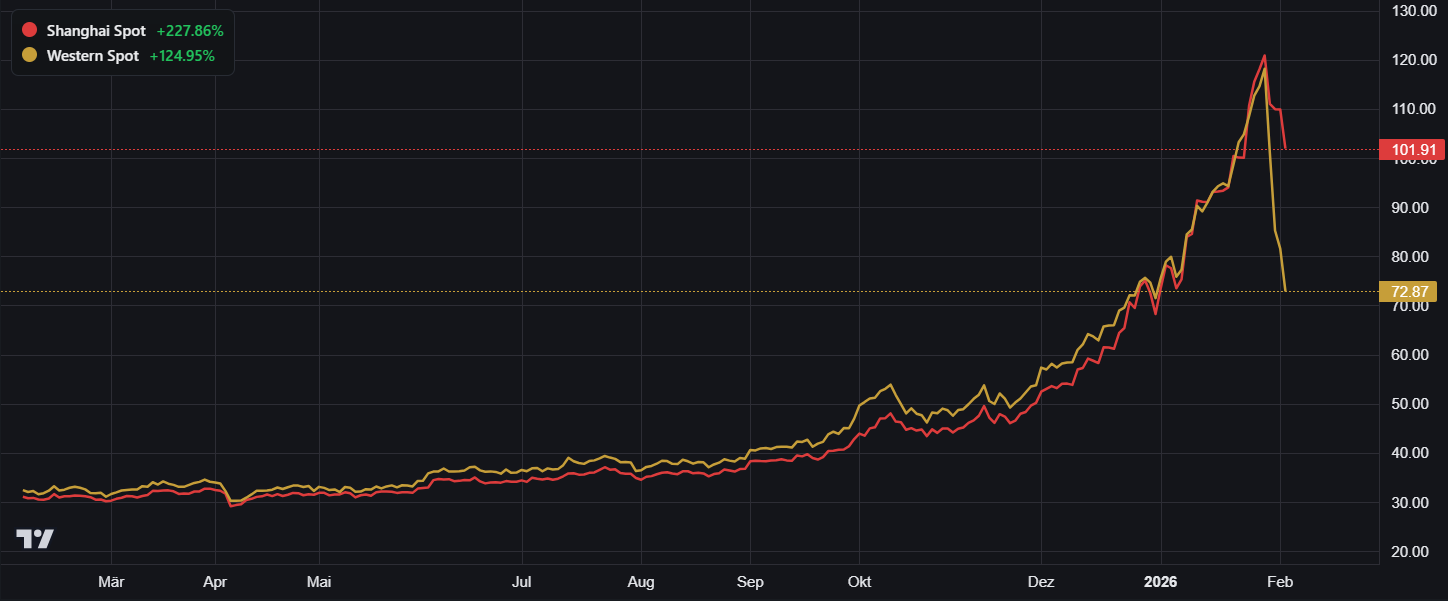Click the red Shanghai Spot legend dot

(x=29, y=31)
